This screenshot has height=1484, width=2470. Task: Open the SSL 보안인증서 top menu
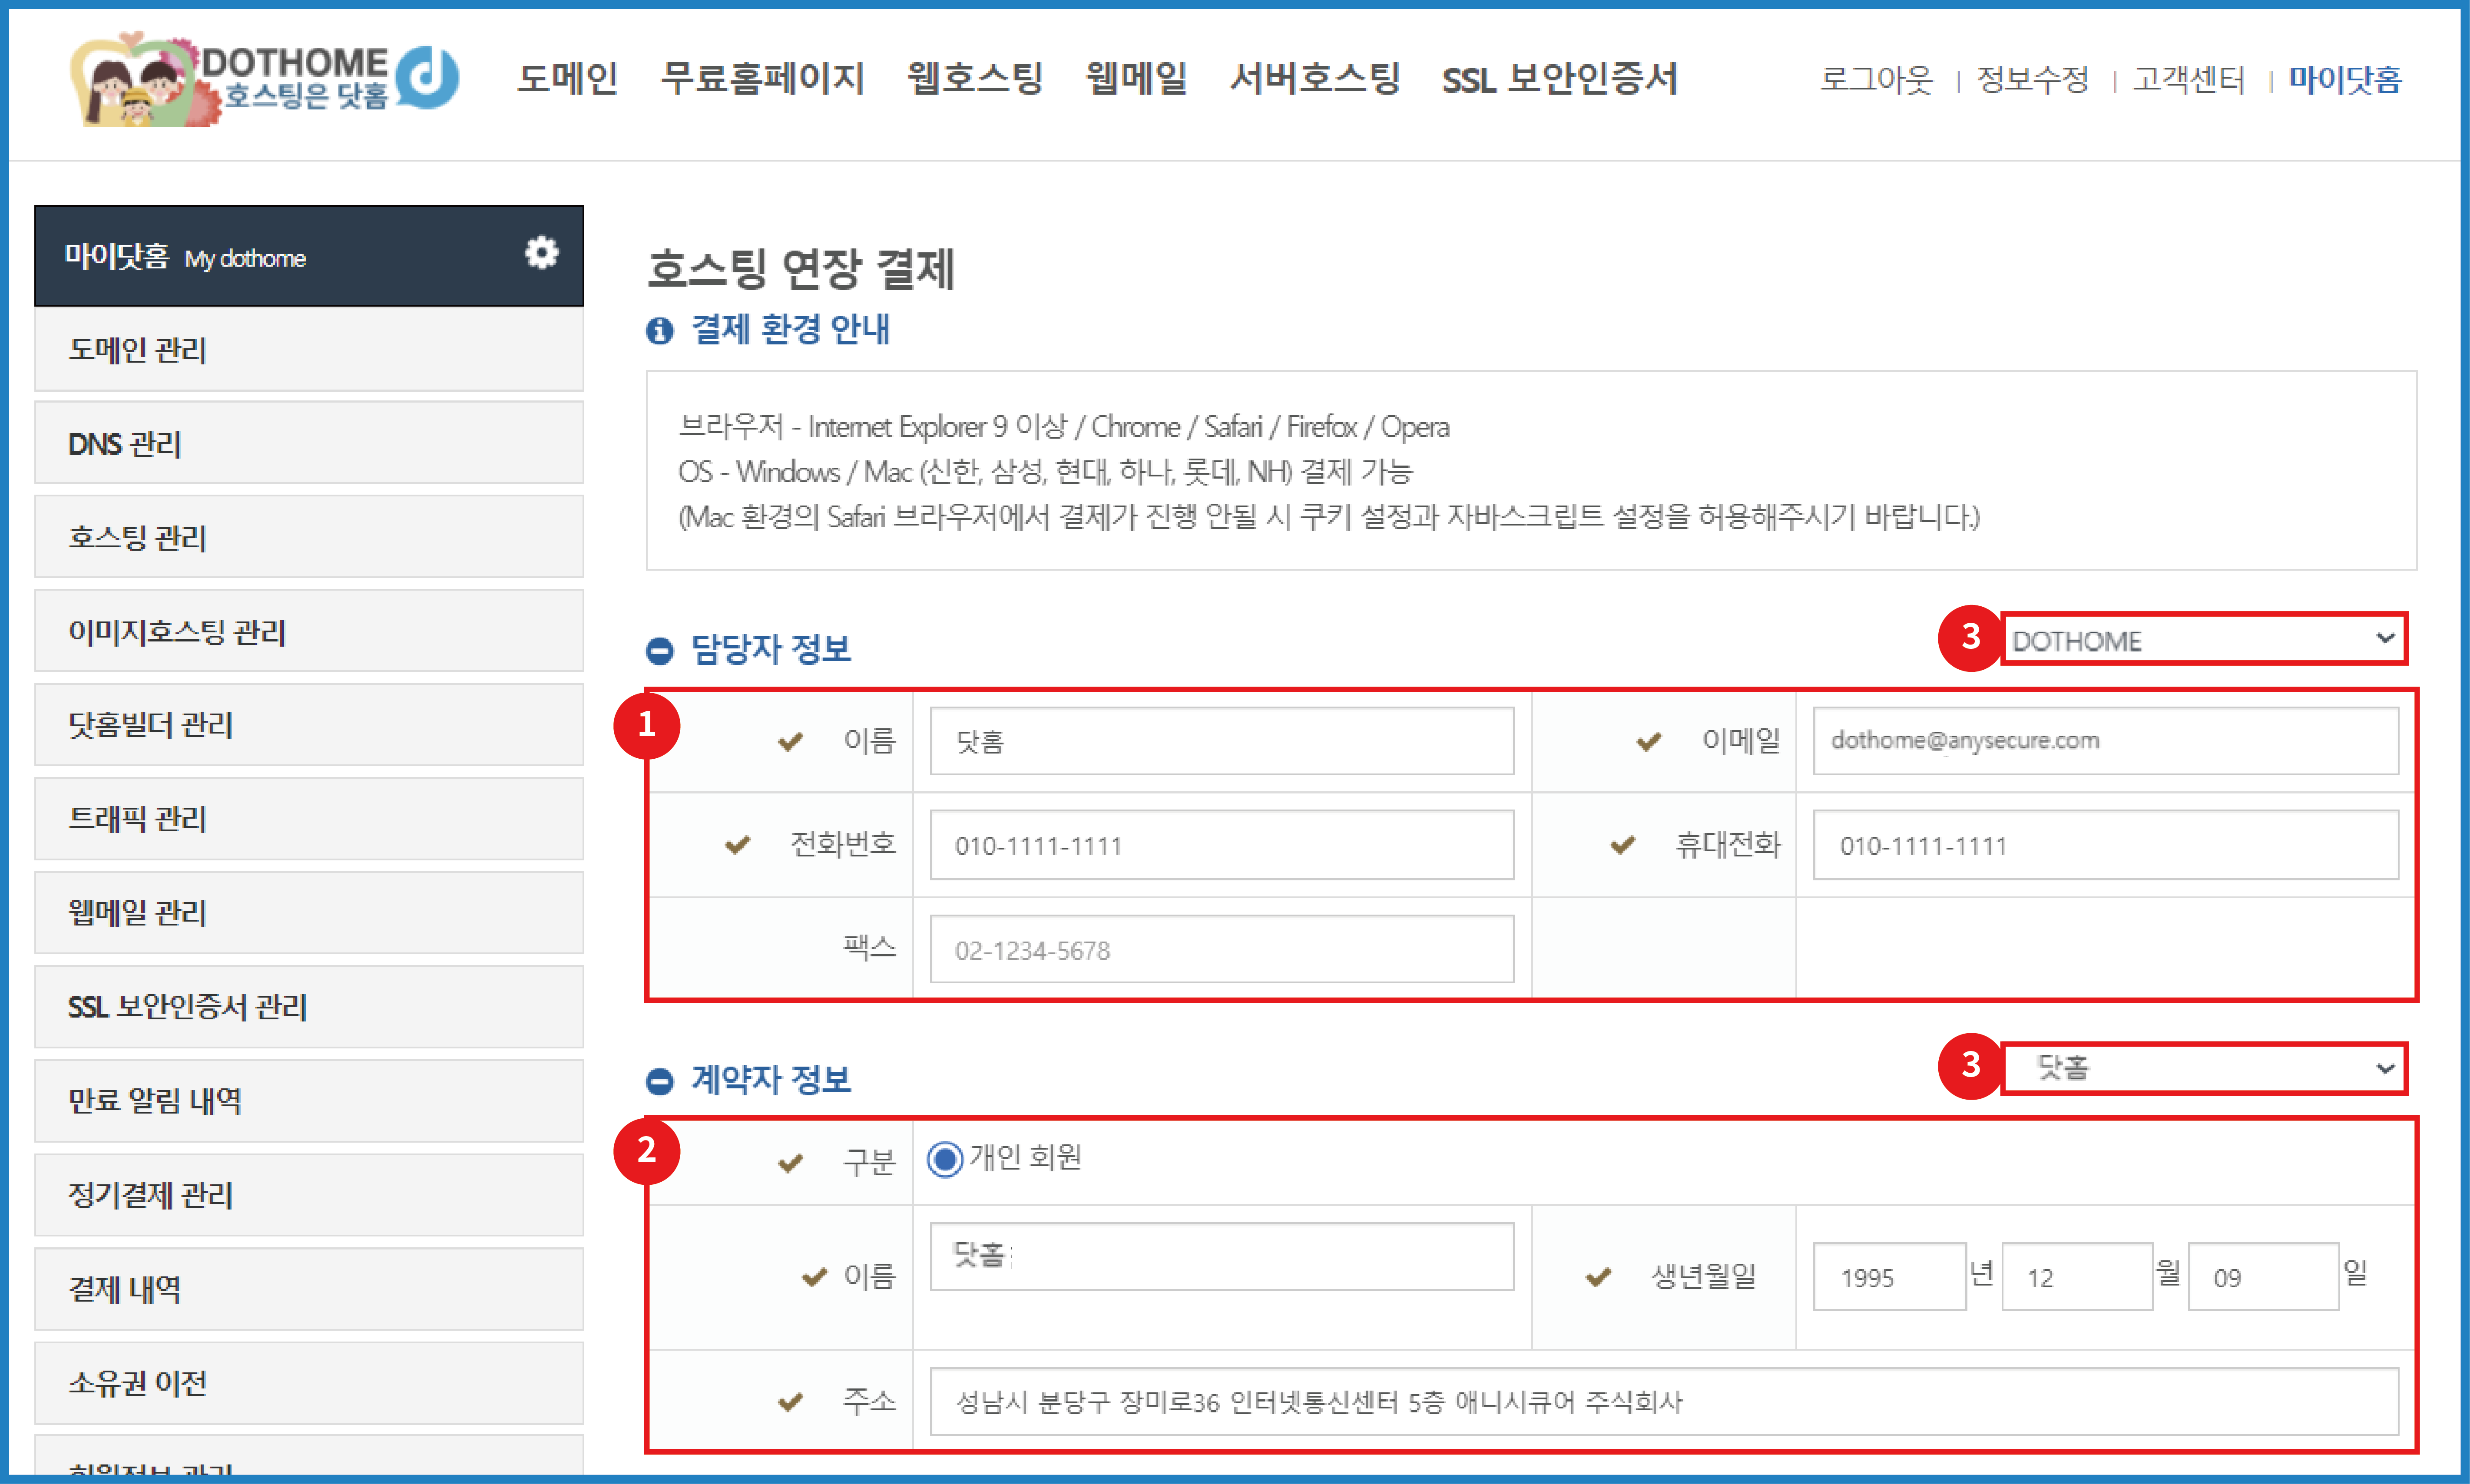(x=1559, y=78)
